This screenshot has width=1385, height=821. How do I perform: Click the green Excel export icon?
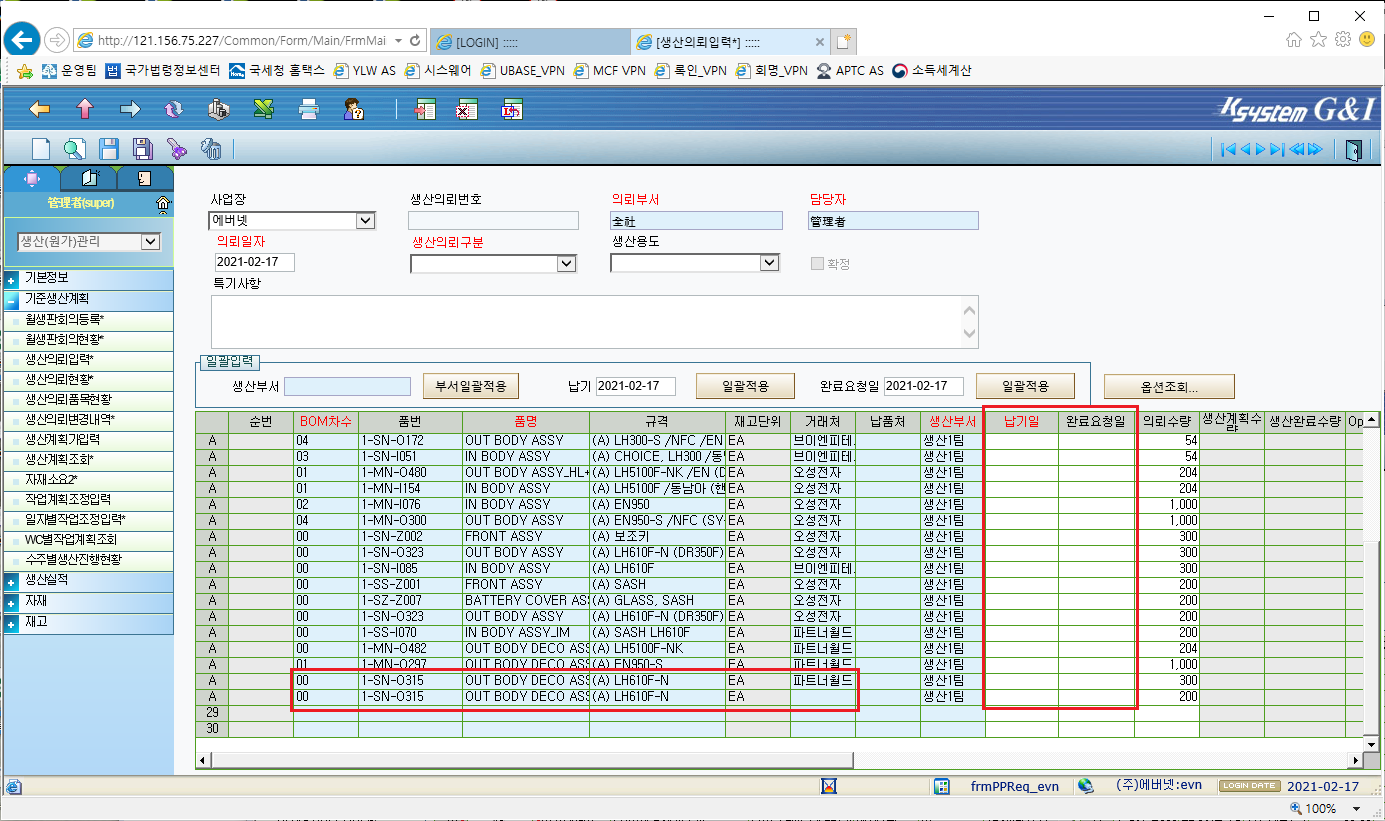pyautogui.click(x=263, y=109)
